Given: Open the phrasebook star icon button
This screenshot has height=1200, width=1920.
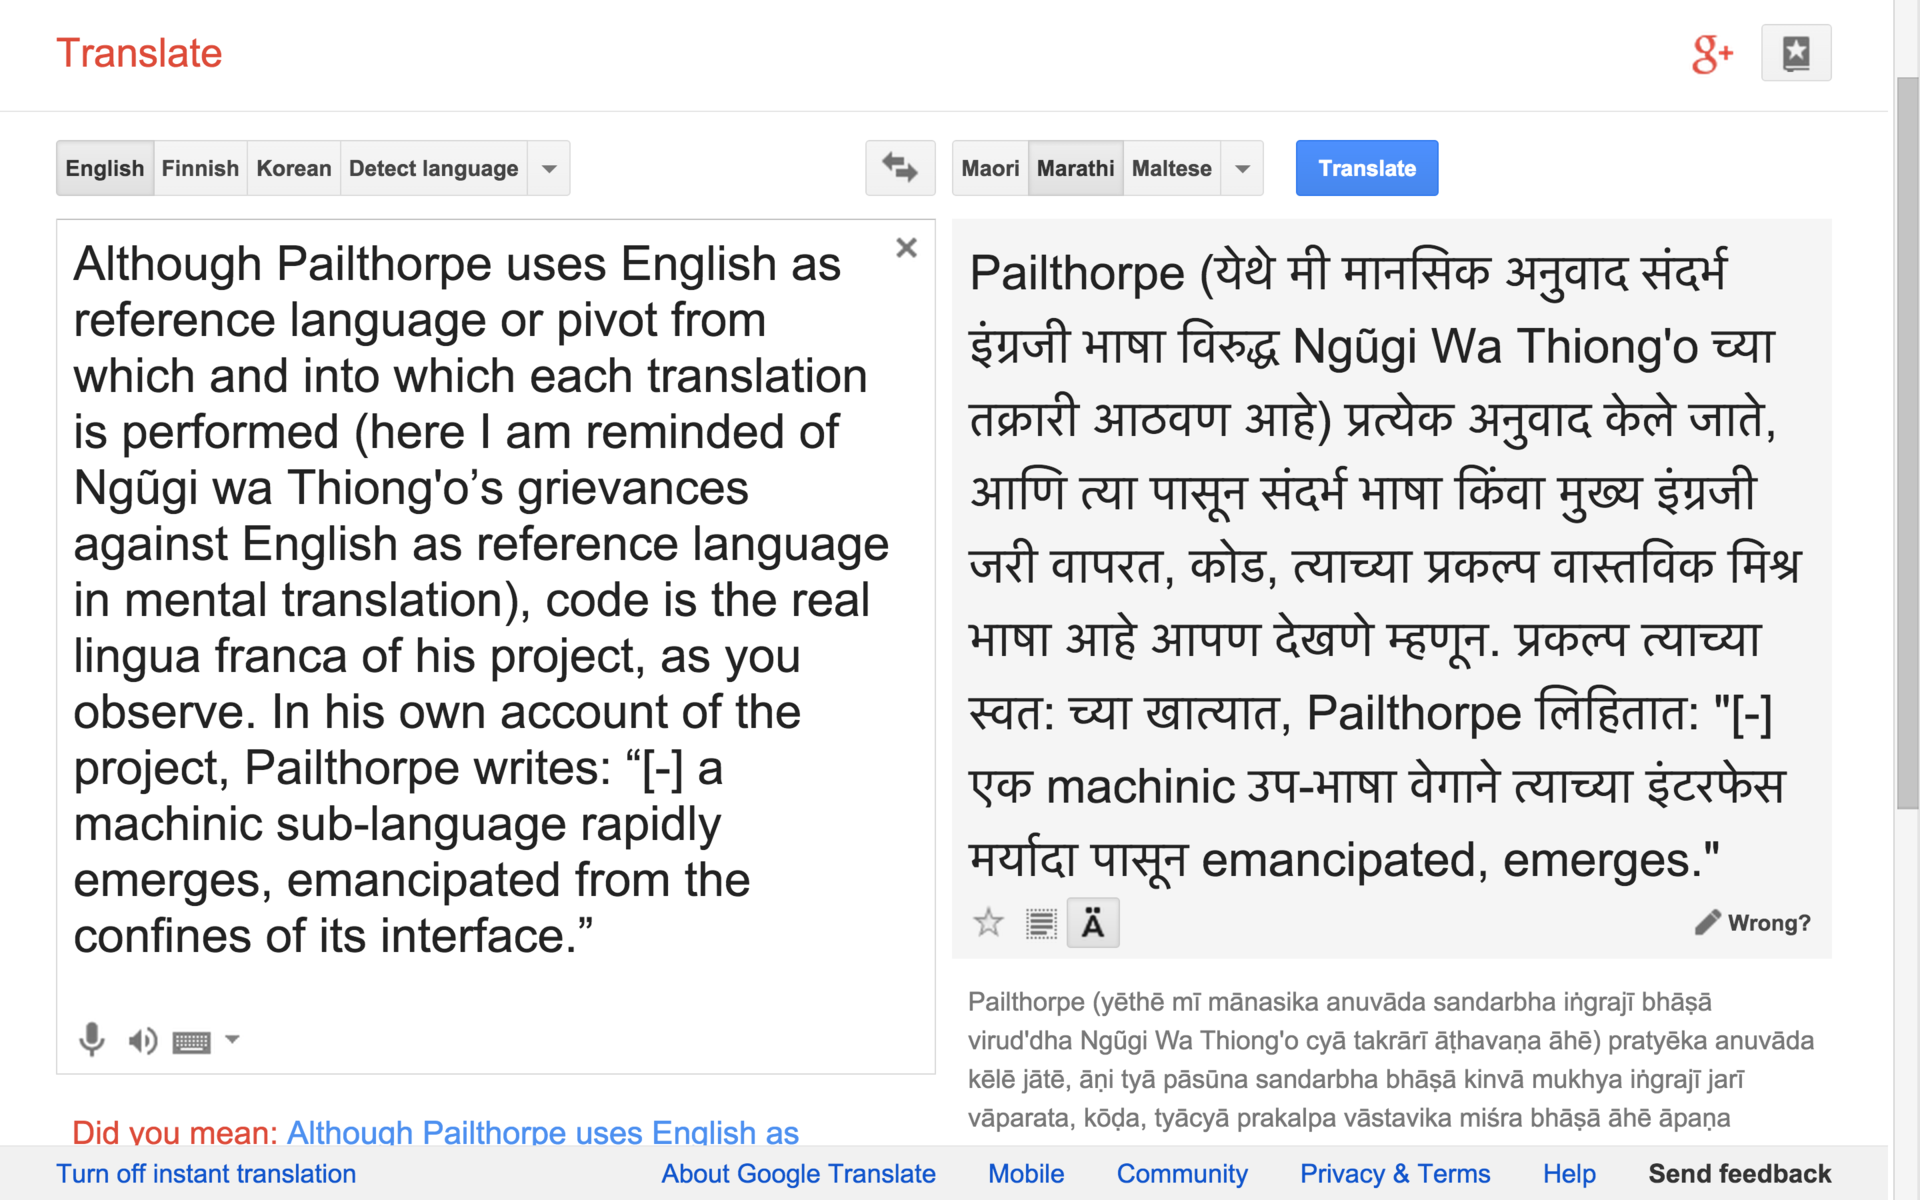Looking at the screenshot, I should [1795, 53].
